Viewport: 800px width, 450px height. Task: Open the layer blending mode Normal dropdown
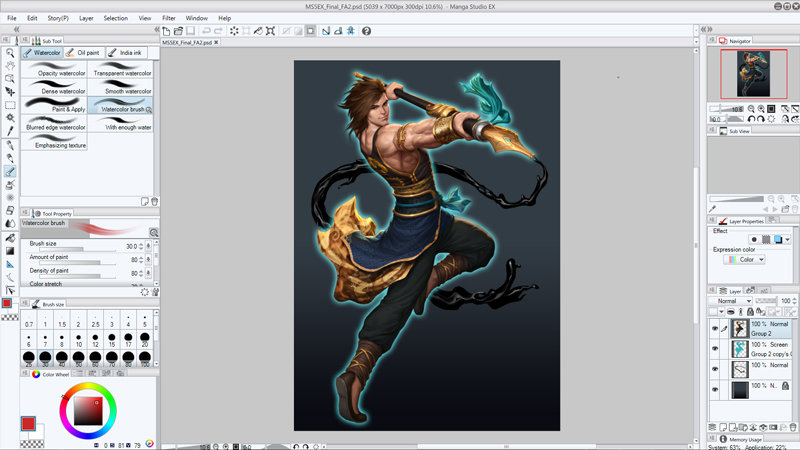click(729, 301)
